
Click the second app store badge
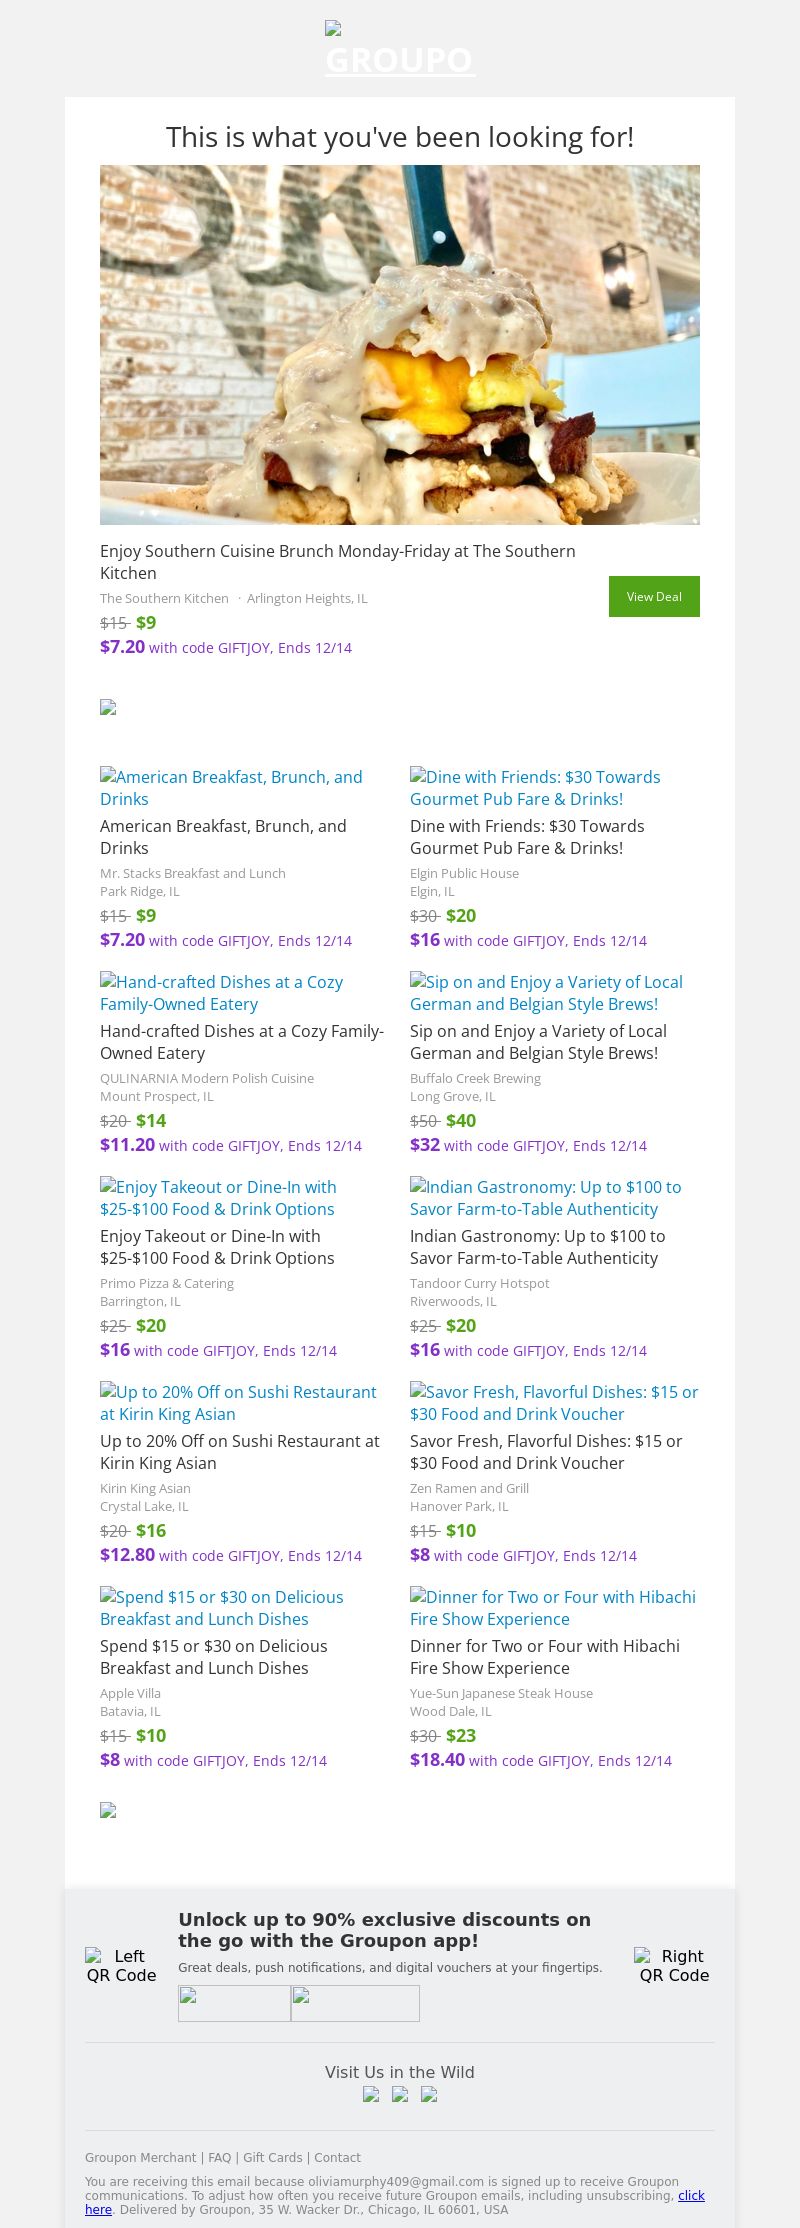[355, 2003]
